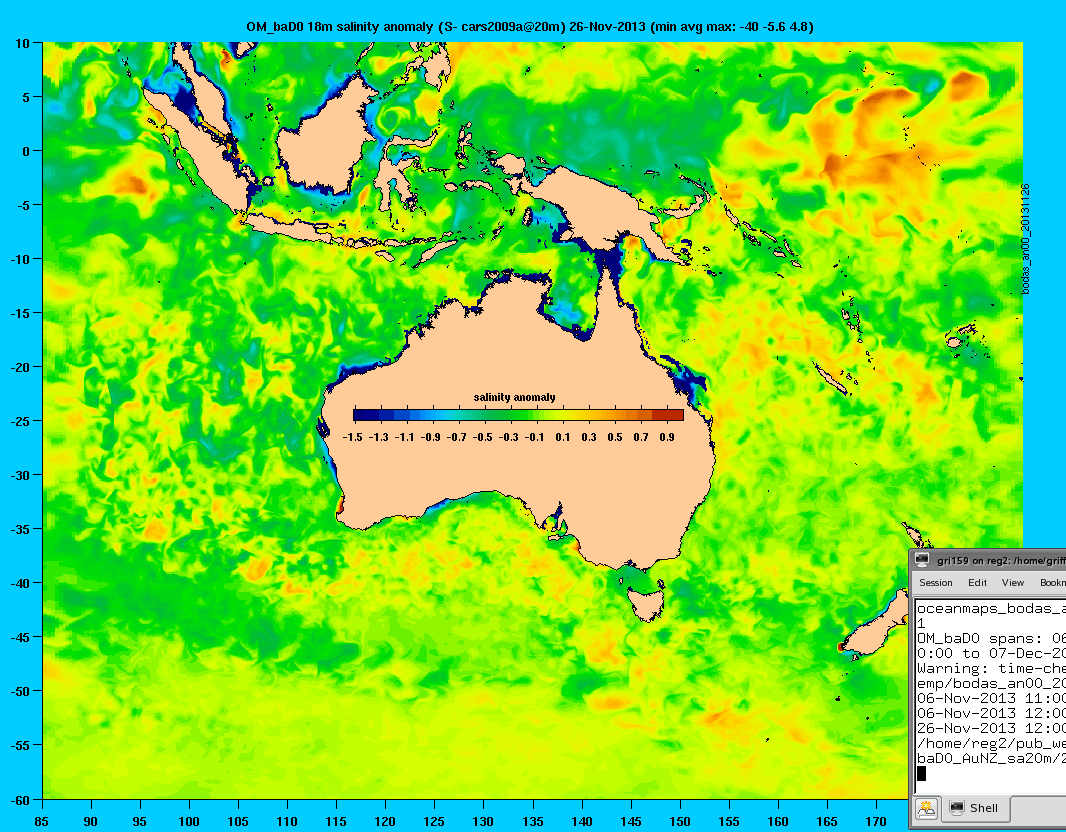Click y-axis tick label '-45'
The width and height of the screenshot is (1066, 832).
tap(22, 638)
